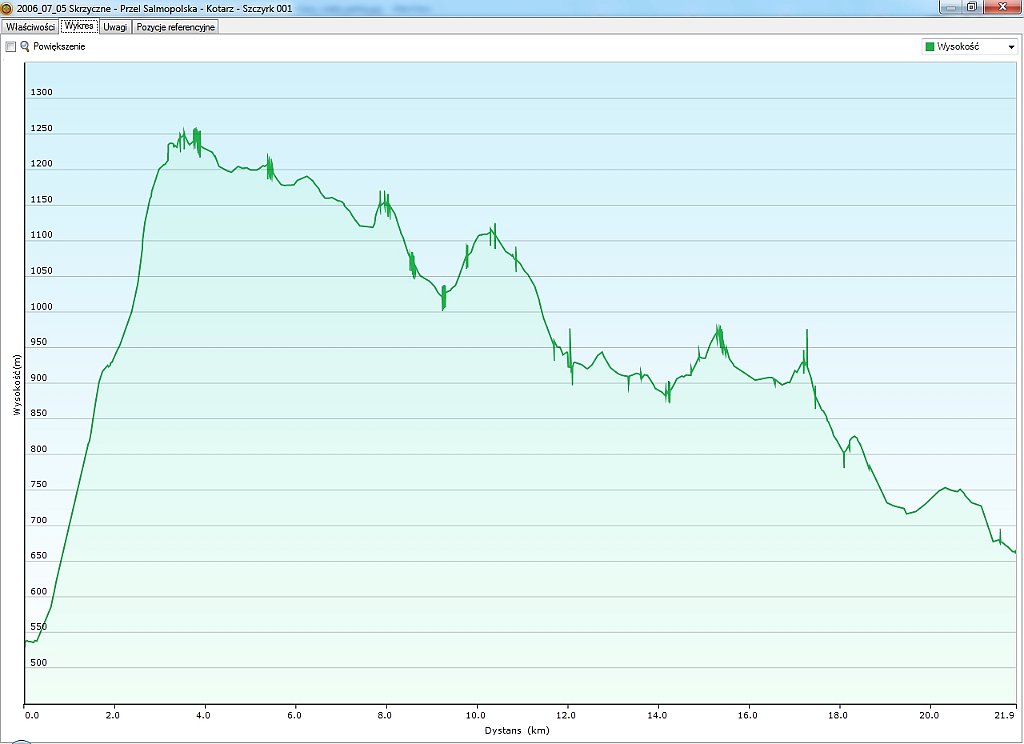Viewport: 1024px width, 744px height.
Task: Restore down the window
Action: point(972,7)
